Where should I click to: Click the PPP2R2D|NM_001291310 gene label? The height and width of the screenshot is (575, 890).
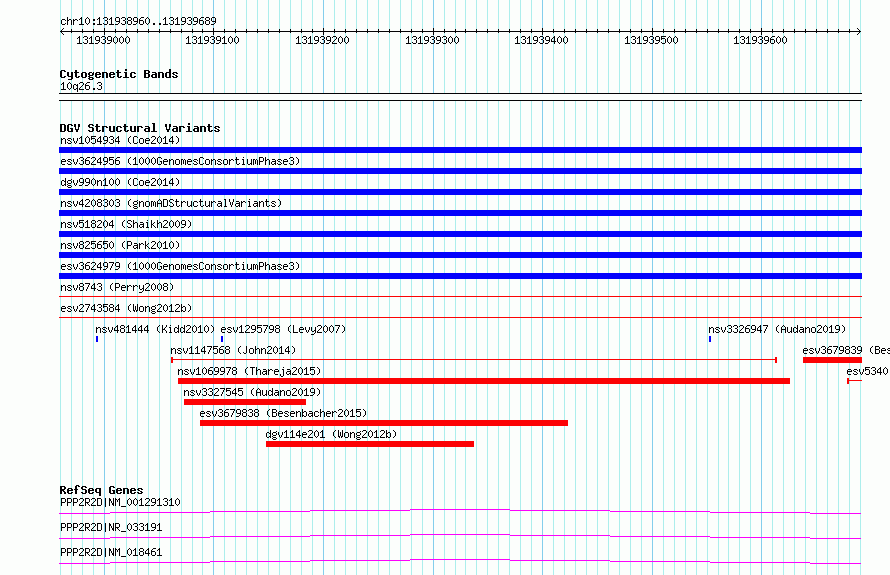[x=120, y=502]
